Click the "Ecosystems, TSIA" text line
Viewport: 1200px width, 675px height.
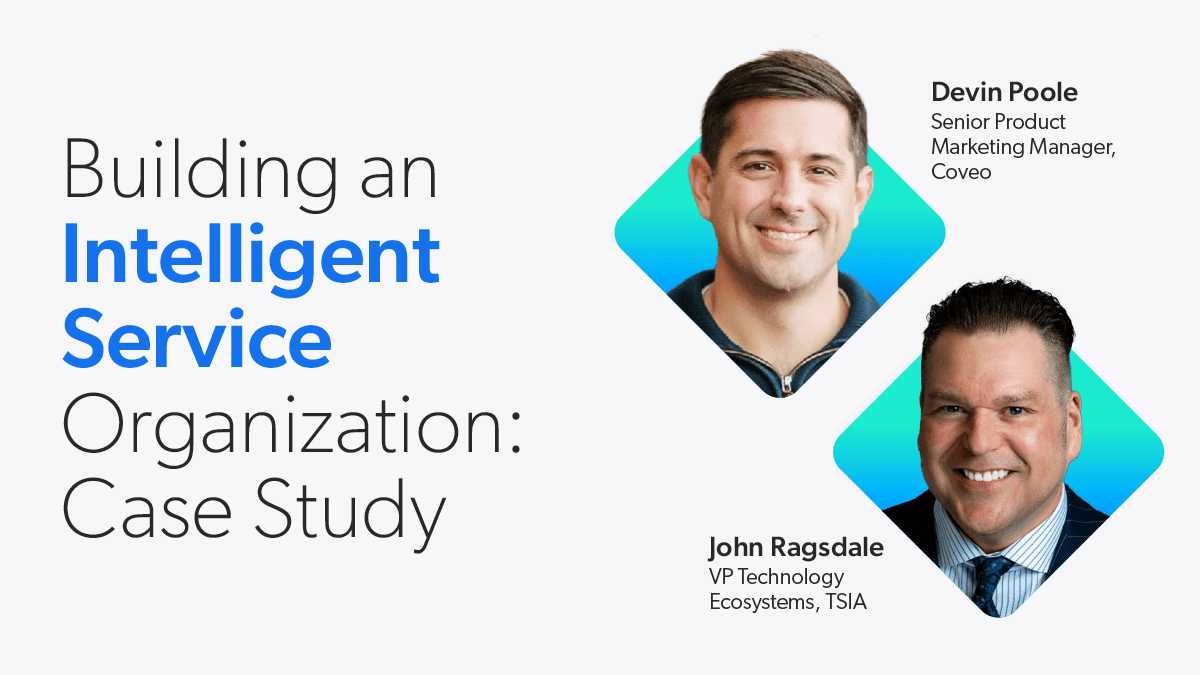point(788,602)
